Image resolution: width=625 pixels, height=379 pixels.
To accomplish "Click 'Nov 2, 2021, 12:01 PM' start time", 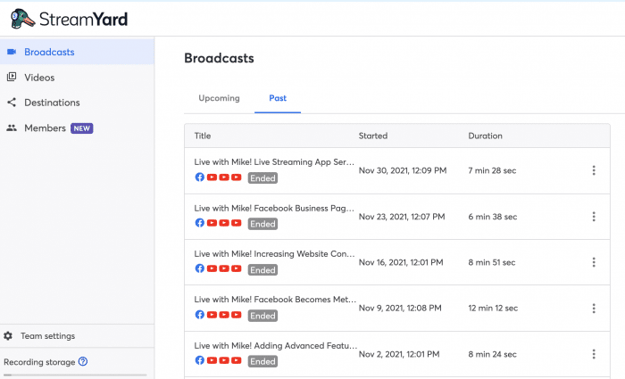I will pos(399,354).
